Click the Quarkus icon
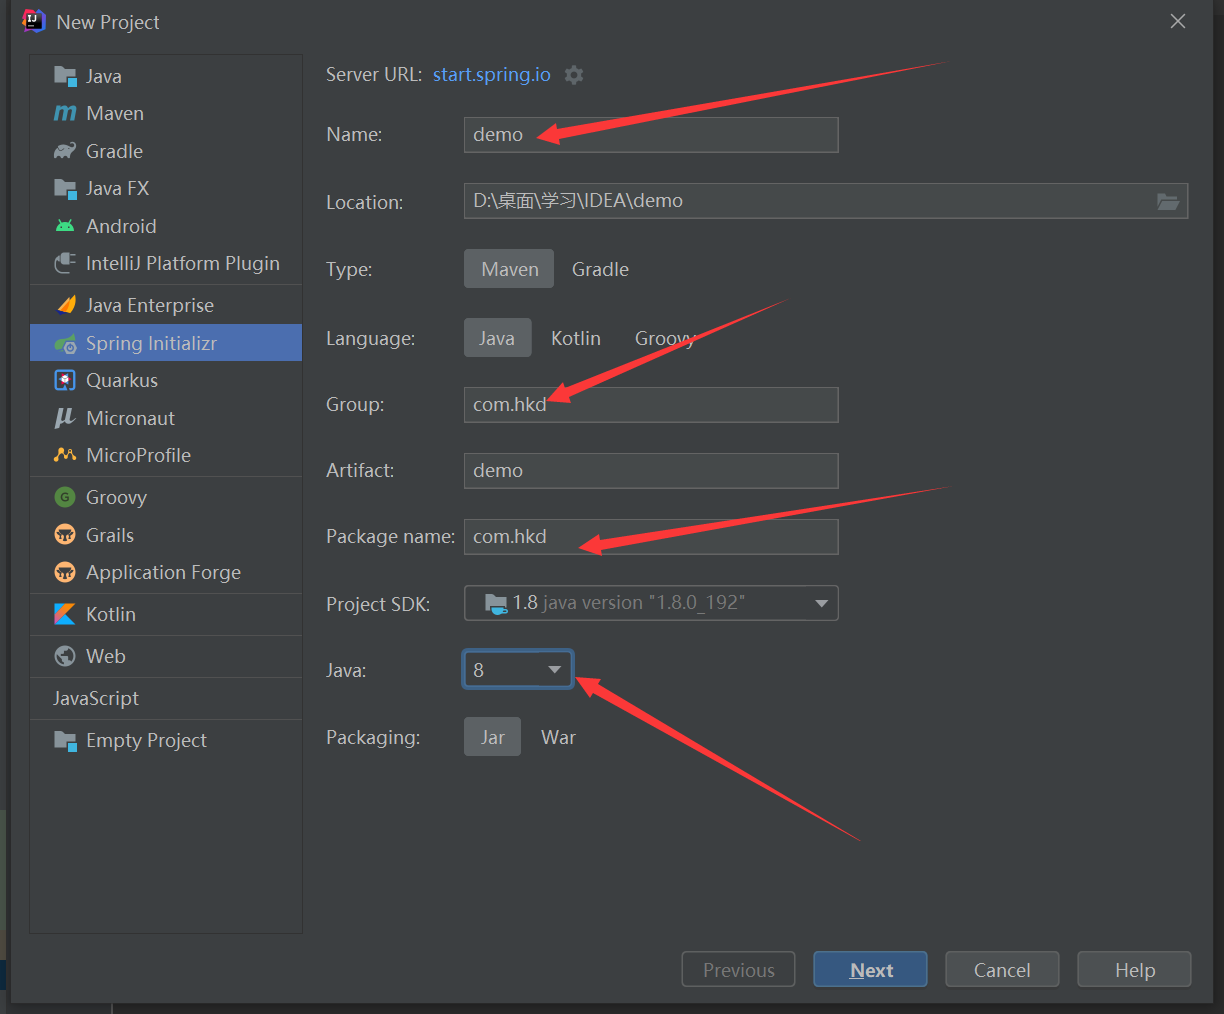The image size is (1224, 1014). 65,380
